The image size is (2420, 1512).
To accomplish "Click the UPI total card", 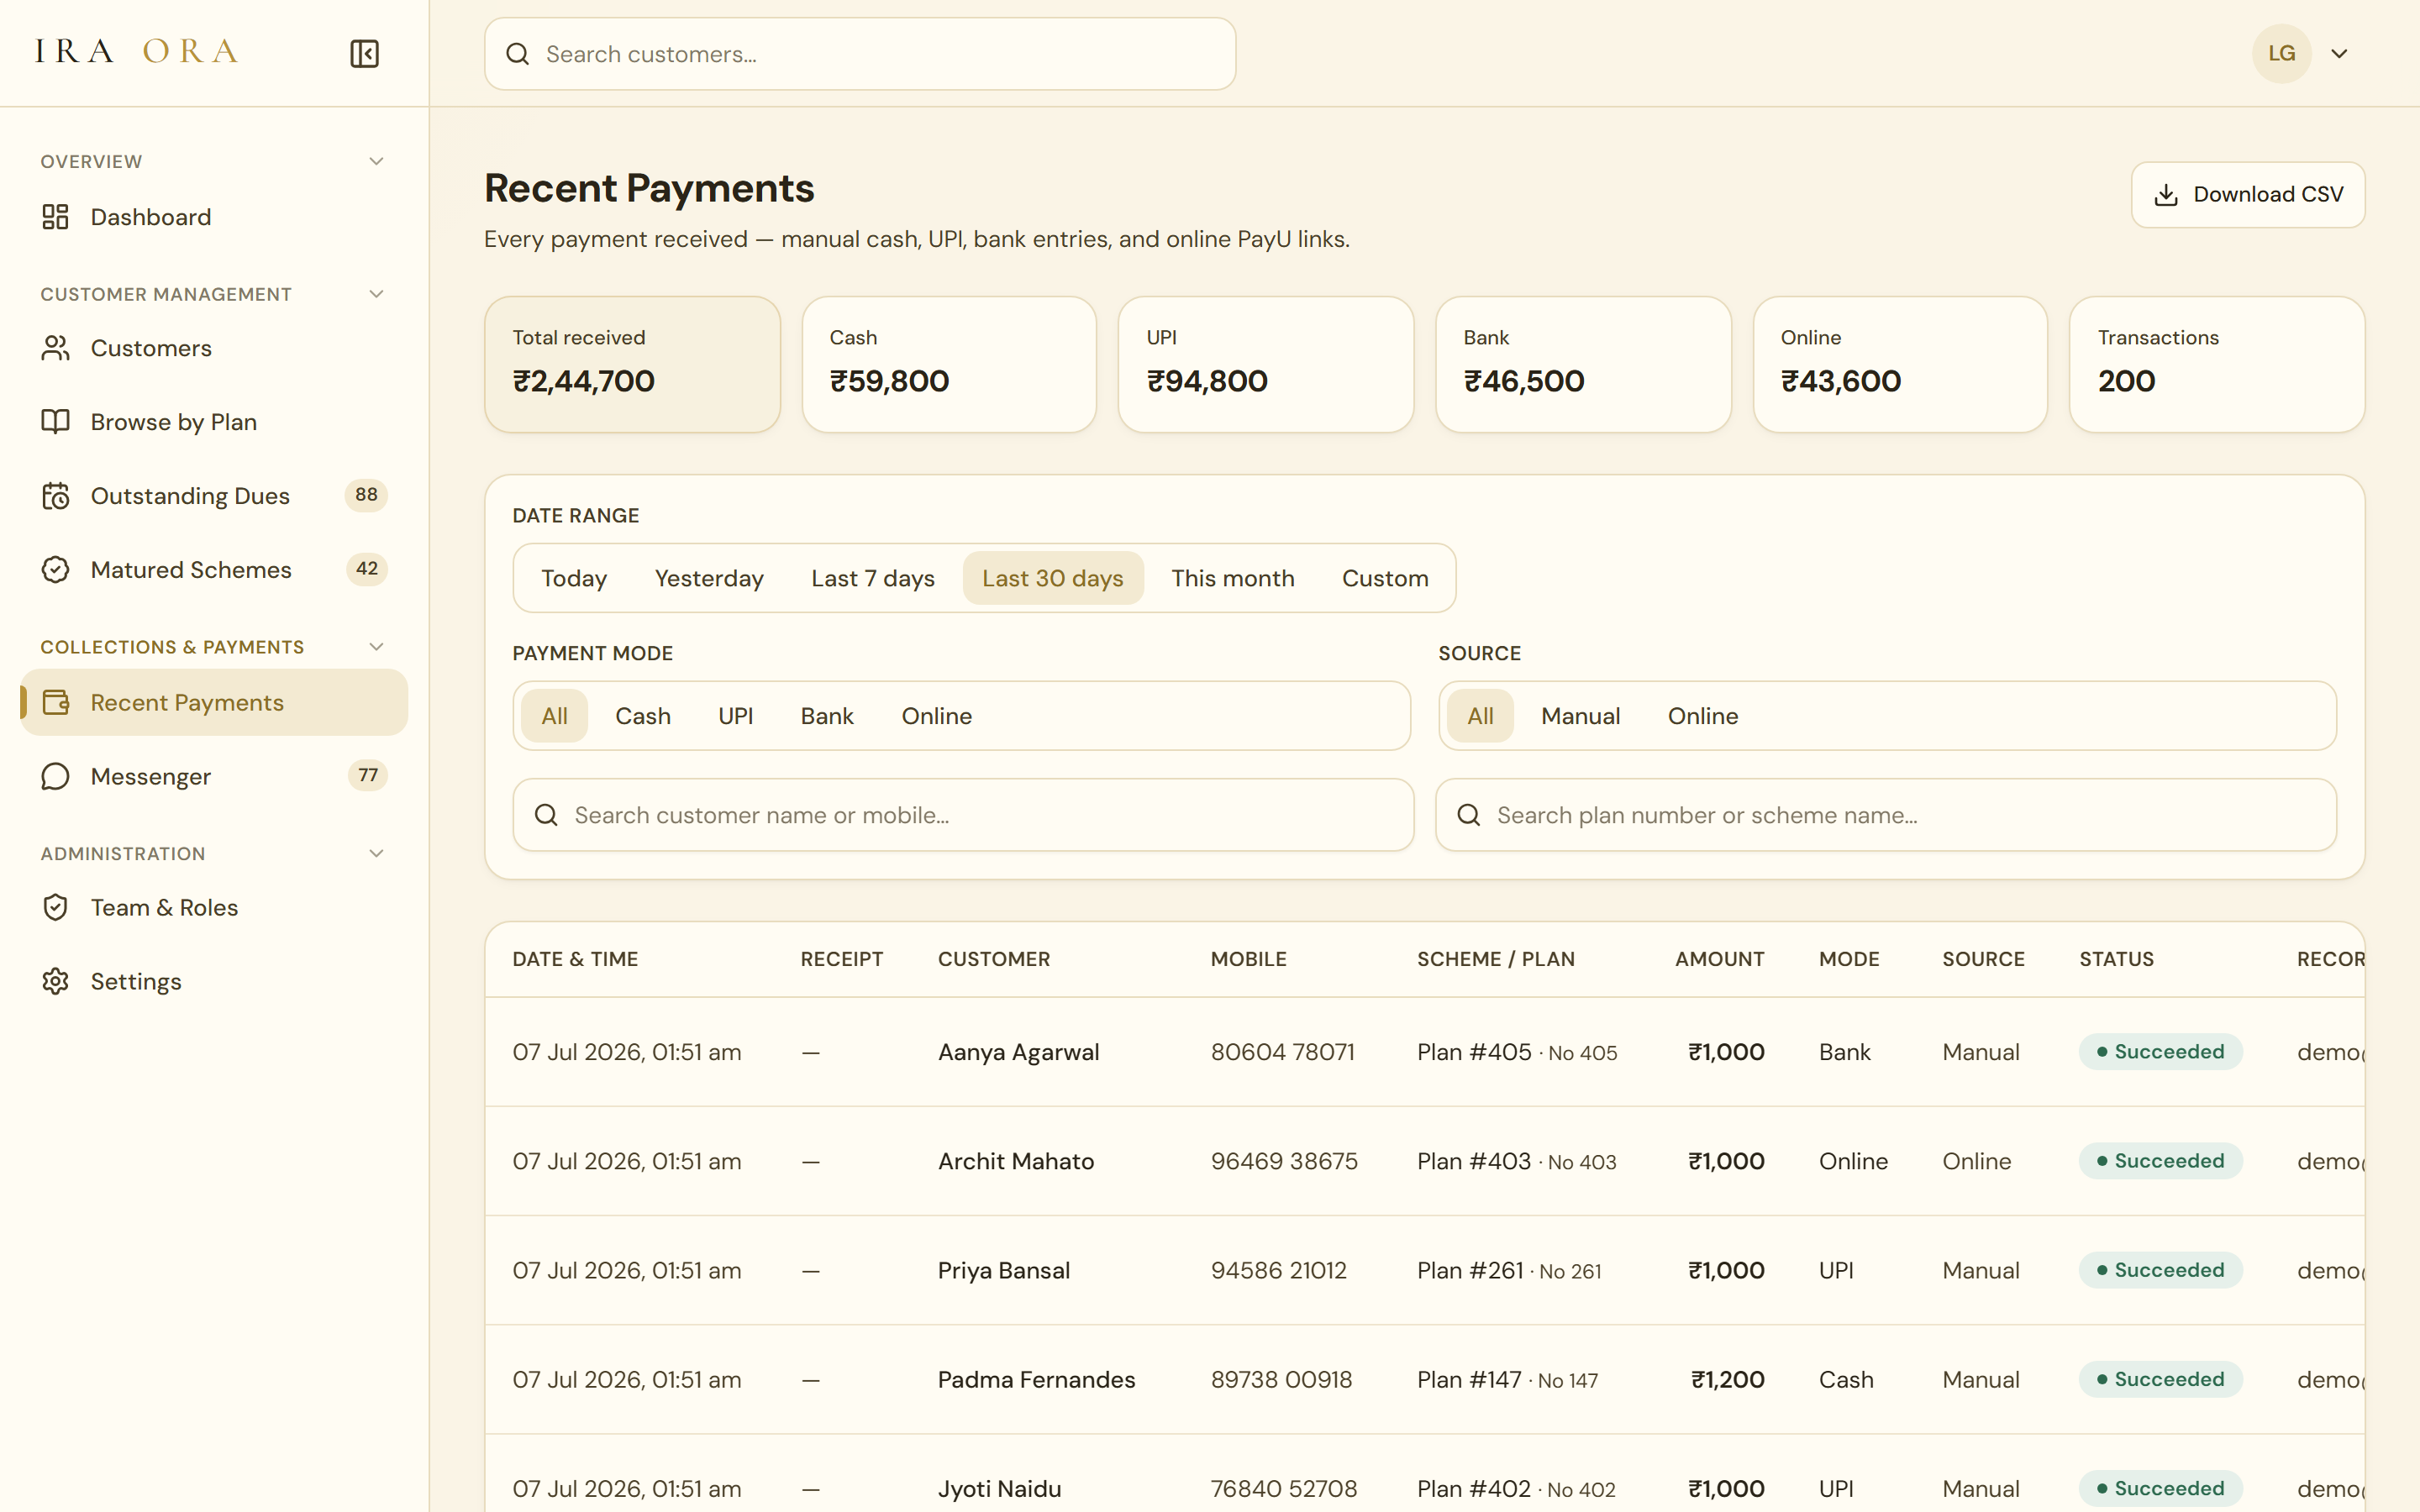I will point(1266,364).
